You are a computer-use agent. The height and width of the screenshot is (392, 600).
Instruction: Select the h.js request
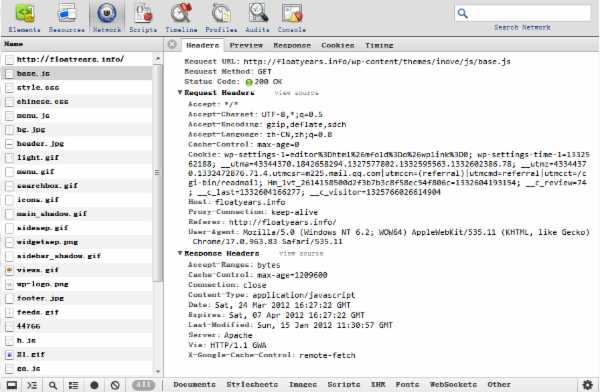[77, 340]
